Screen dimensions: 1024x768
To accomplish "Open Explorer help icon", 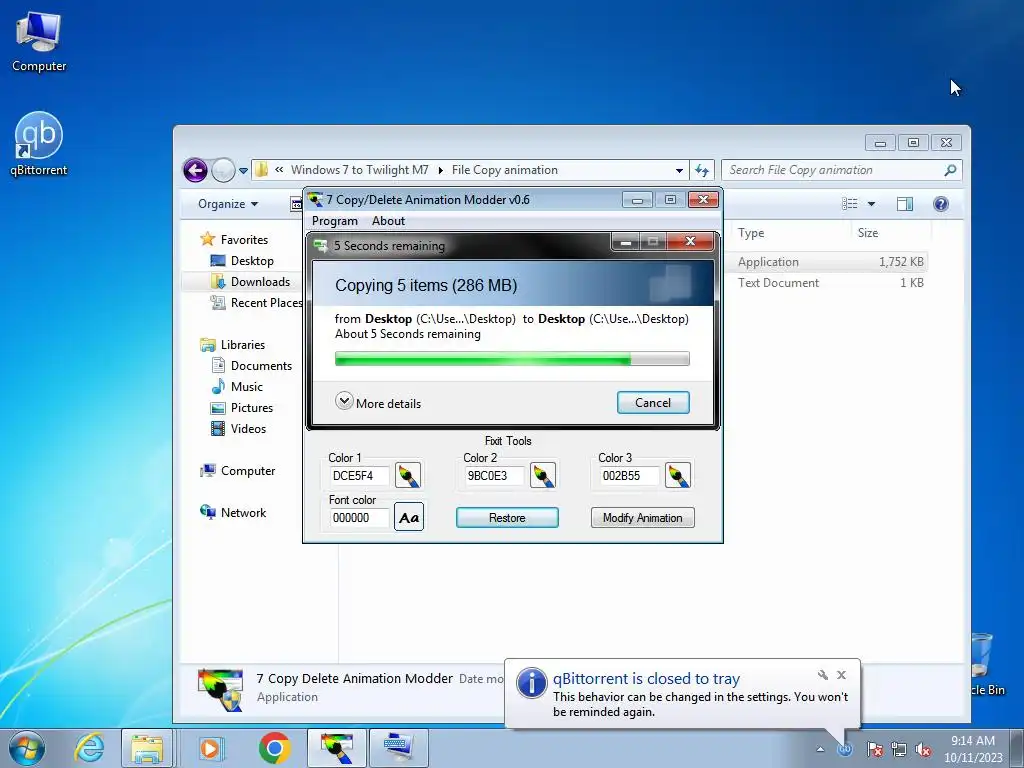I will [x=941, y=204].
